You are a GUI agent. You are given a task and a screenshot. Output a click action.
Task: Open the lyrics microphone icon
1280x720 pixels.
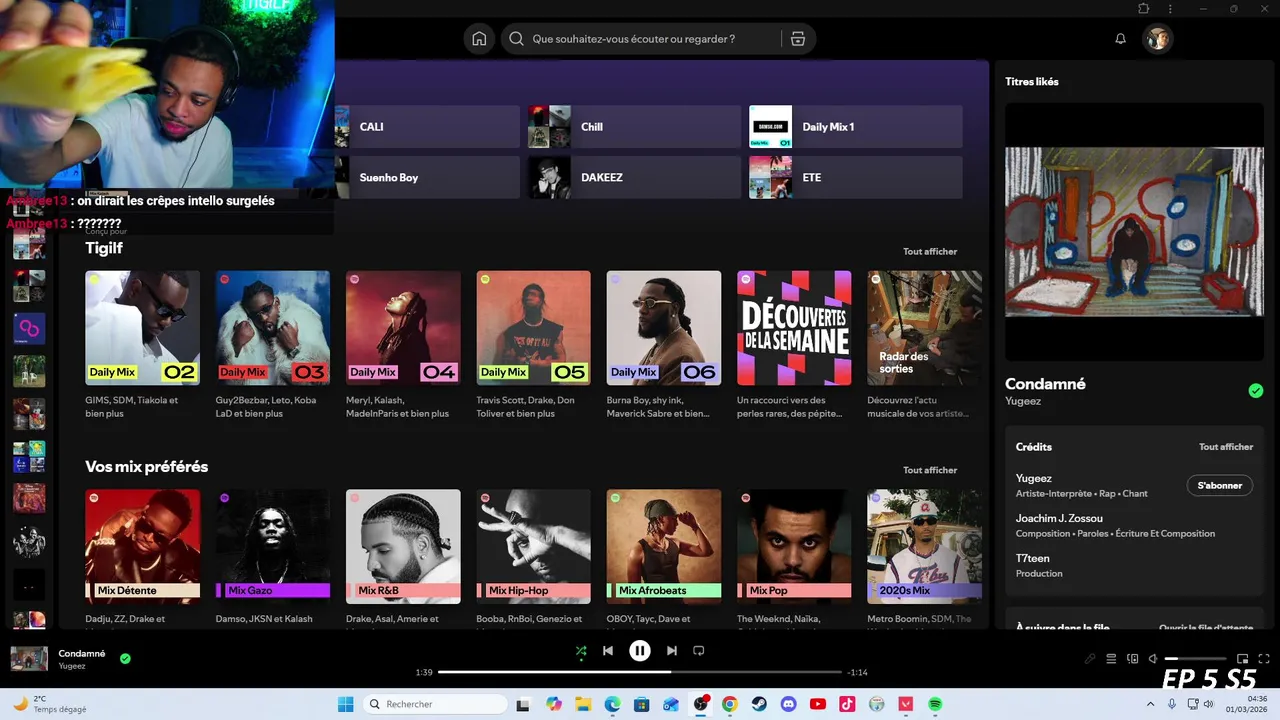(1090, 659)
